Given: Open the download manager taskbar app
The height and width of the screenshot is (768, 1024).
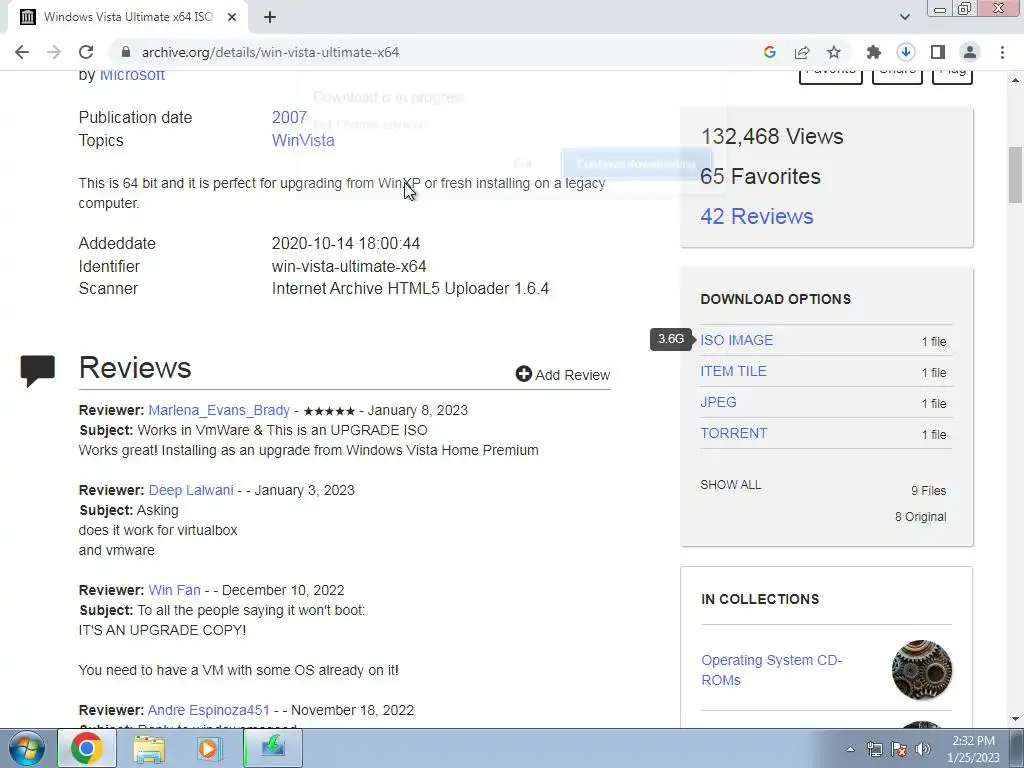Looking at the screenshot, I should point(273,748).
